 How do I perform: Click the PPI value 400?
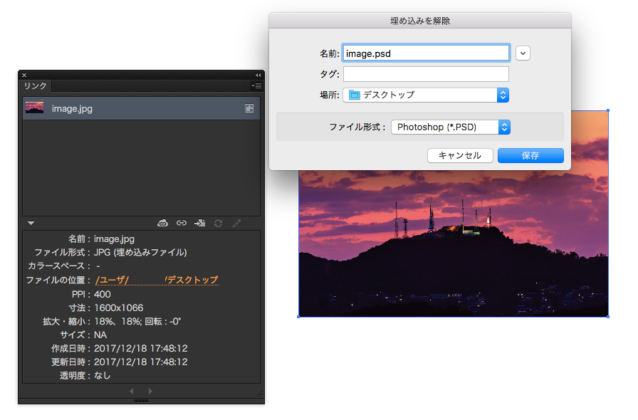103,294
